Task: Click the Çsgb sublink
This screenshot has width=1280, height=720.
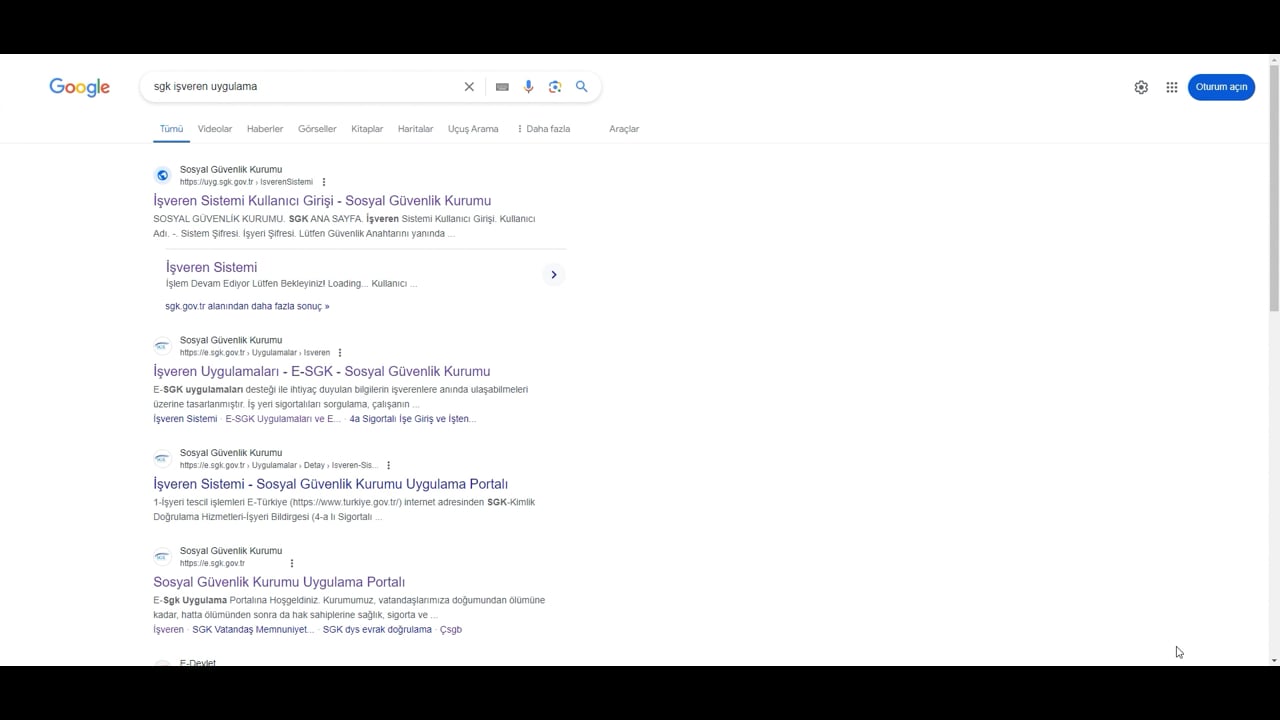Action: tap(451, 630)
